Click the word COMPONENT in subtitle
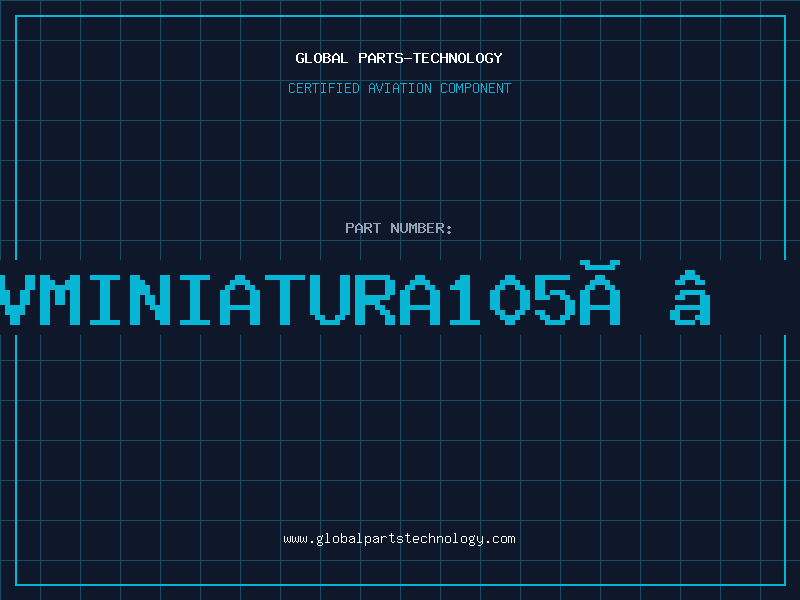Viewport: 800px width, 600px height. pyautogui.click(x=476, y=88)
